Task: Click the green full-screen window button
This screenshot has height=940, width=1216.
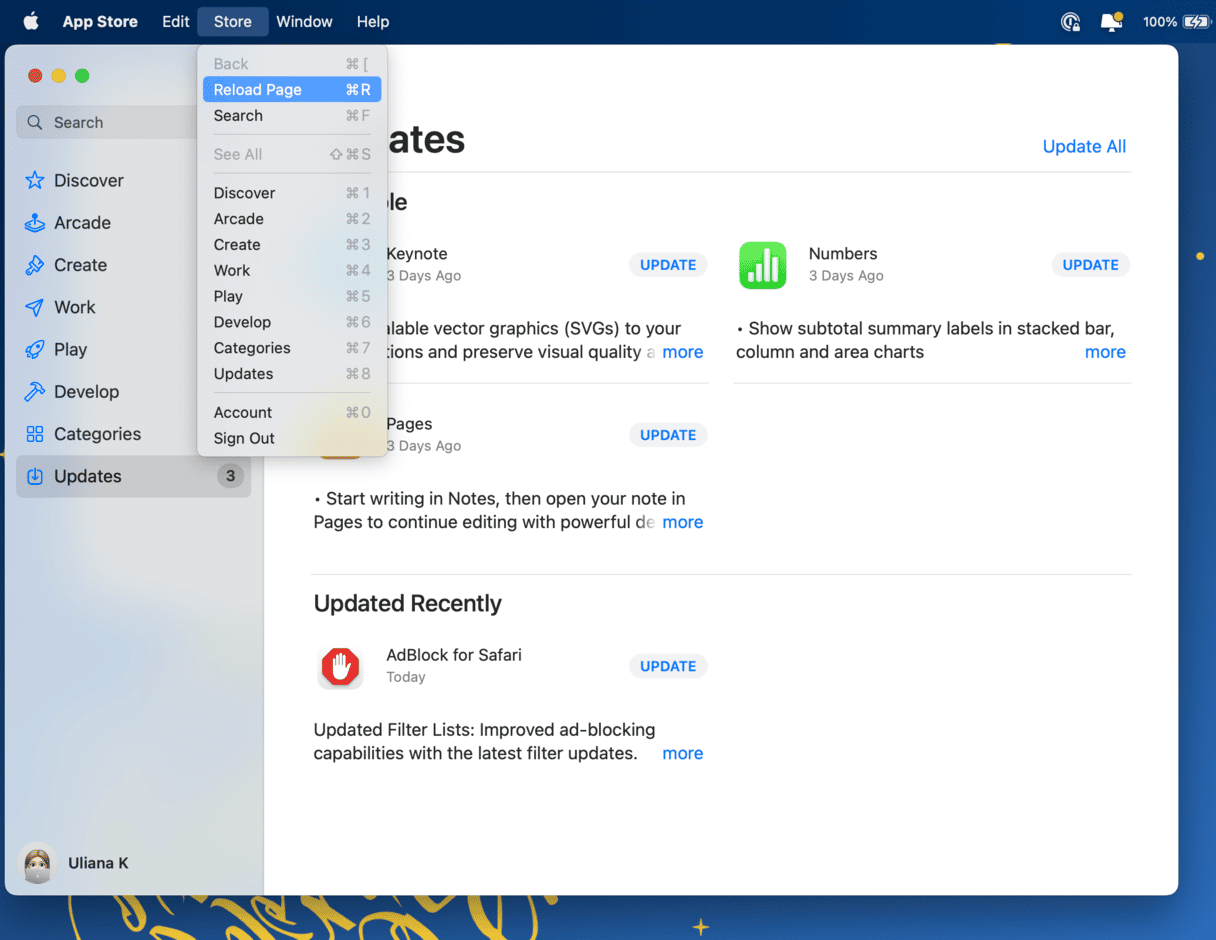Action: coord(82,76)
